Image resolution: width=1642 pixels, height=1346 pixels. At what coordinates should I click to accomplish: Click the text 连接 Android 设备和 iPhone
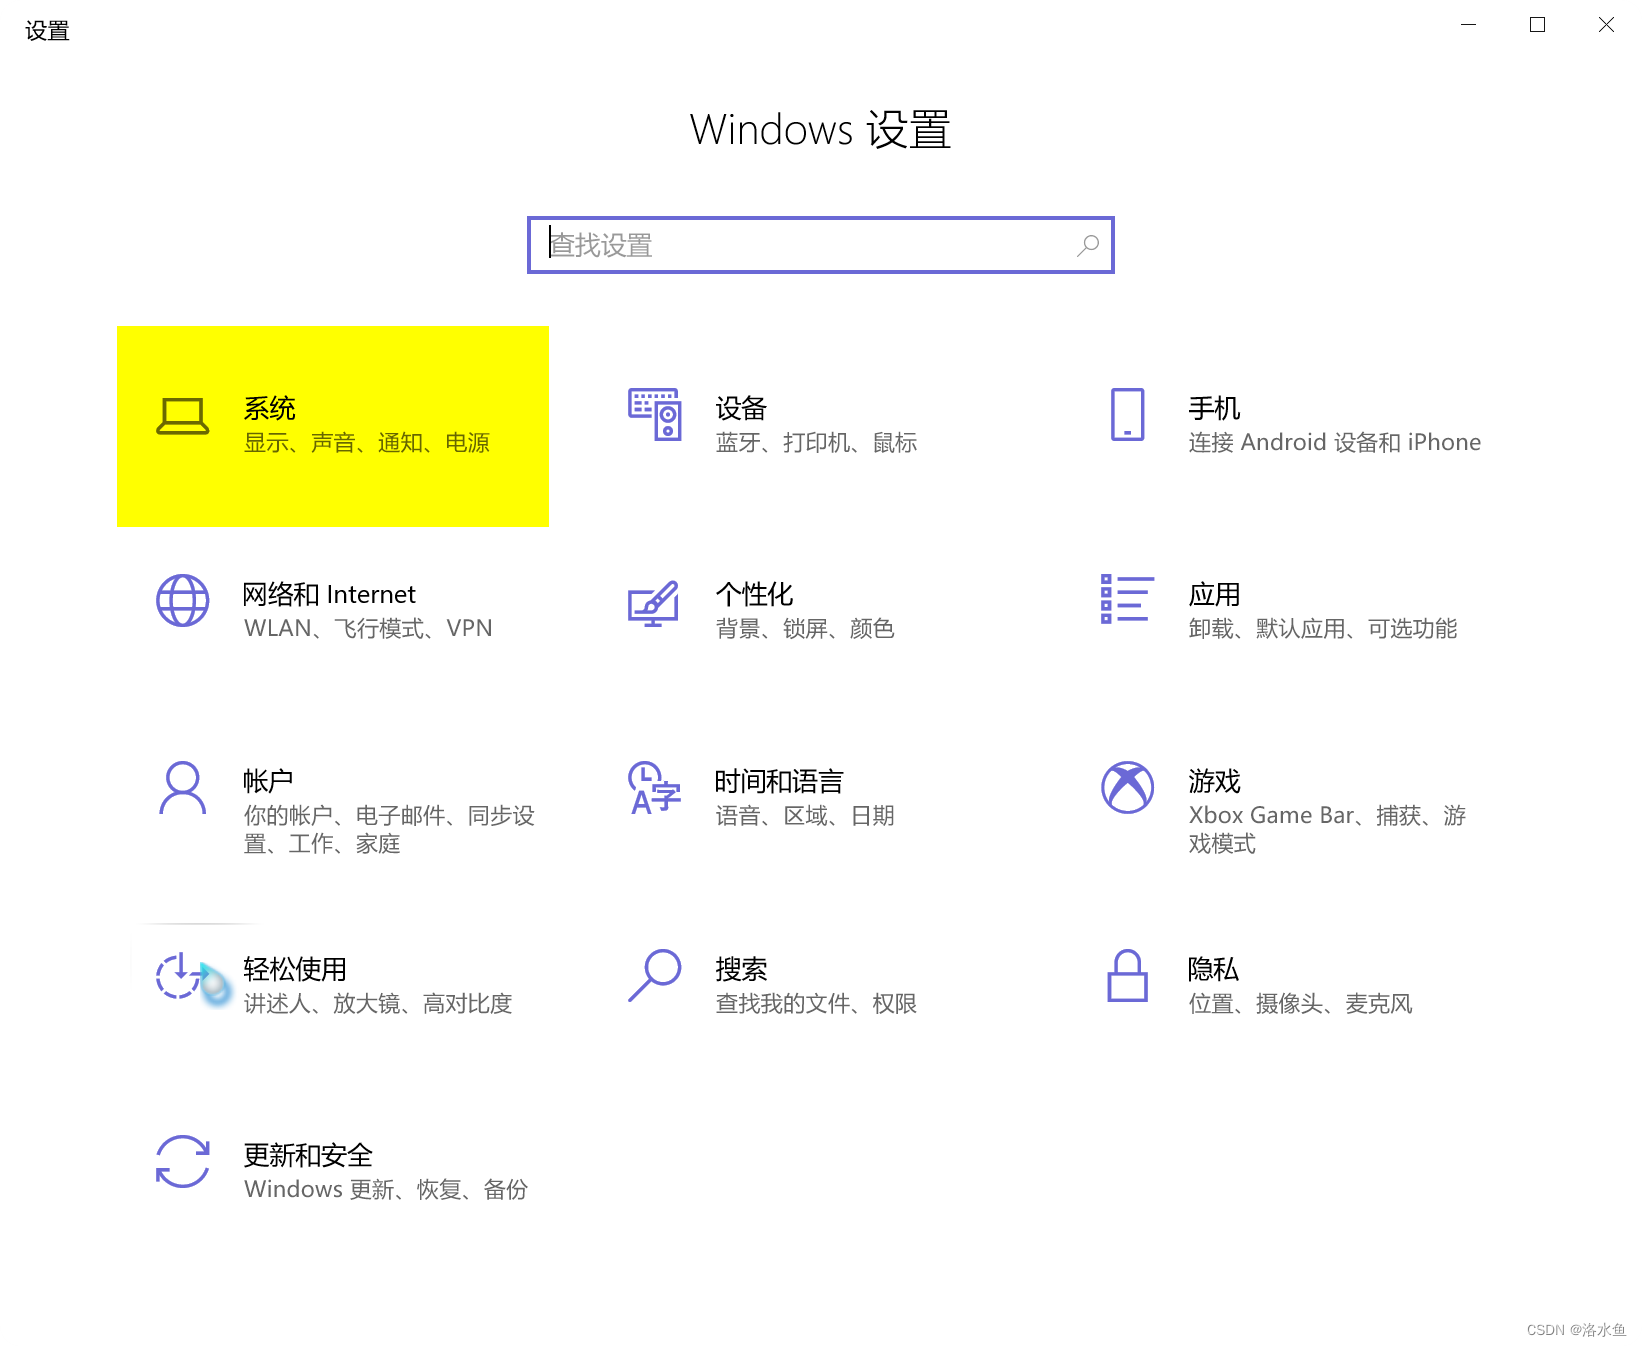tap(1334, 443)
